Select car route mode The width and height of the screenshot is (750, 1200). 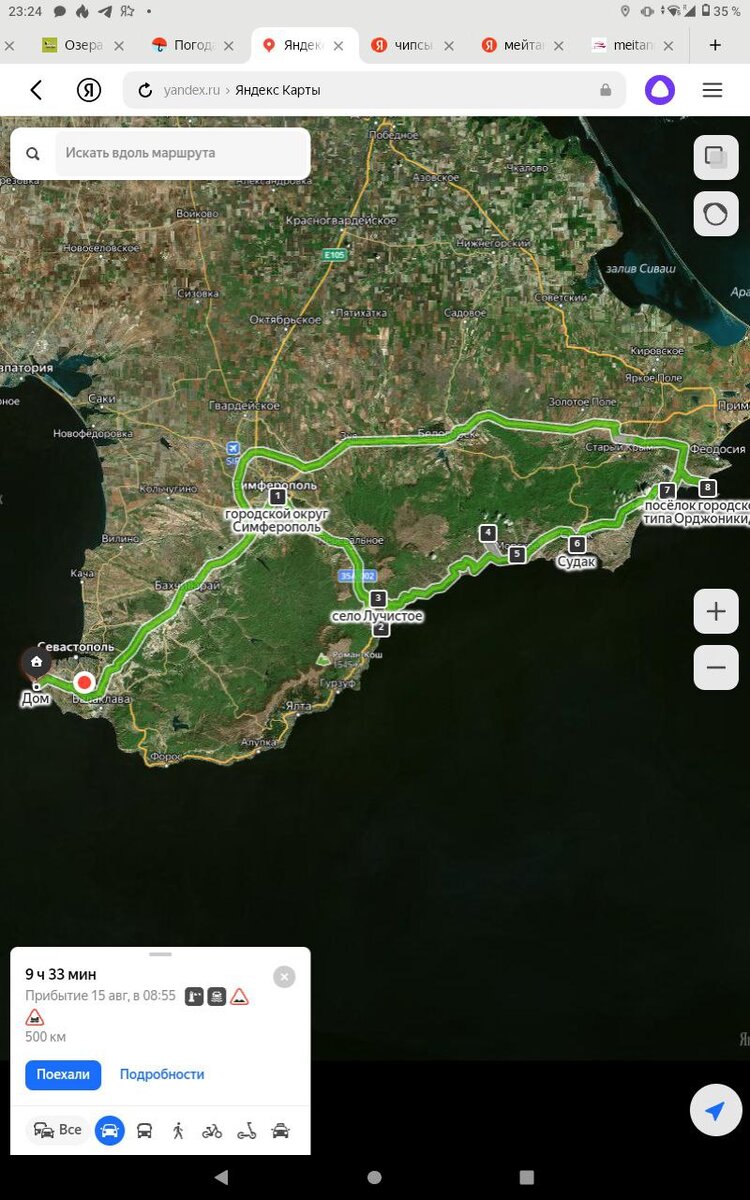pos(110,1131)
